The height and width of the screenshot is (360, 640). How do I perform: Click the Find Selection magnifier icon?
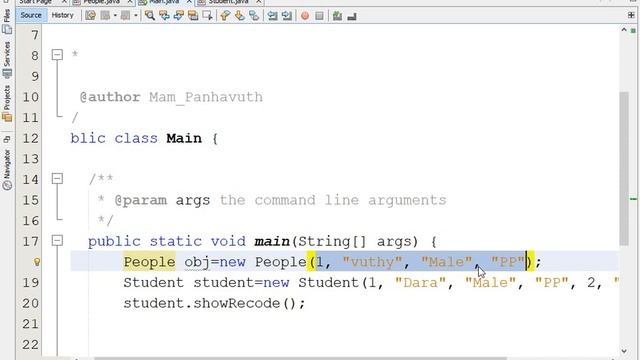tap(150, 16)
